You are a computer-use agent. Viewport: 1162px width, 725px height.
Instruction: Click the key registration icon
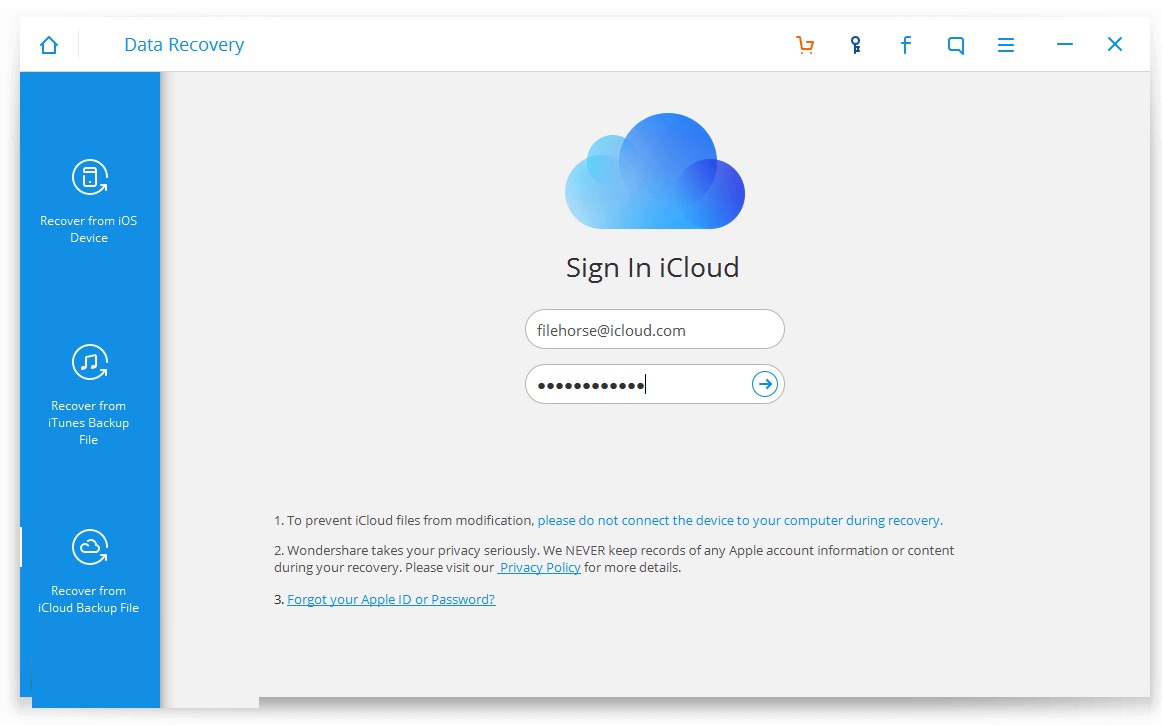click(x=855, y=45)
